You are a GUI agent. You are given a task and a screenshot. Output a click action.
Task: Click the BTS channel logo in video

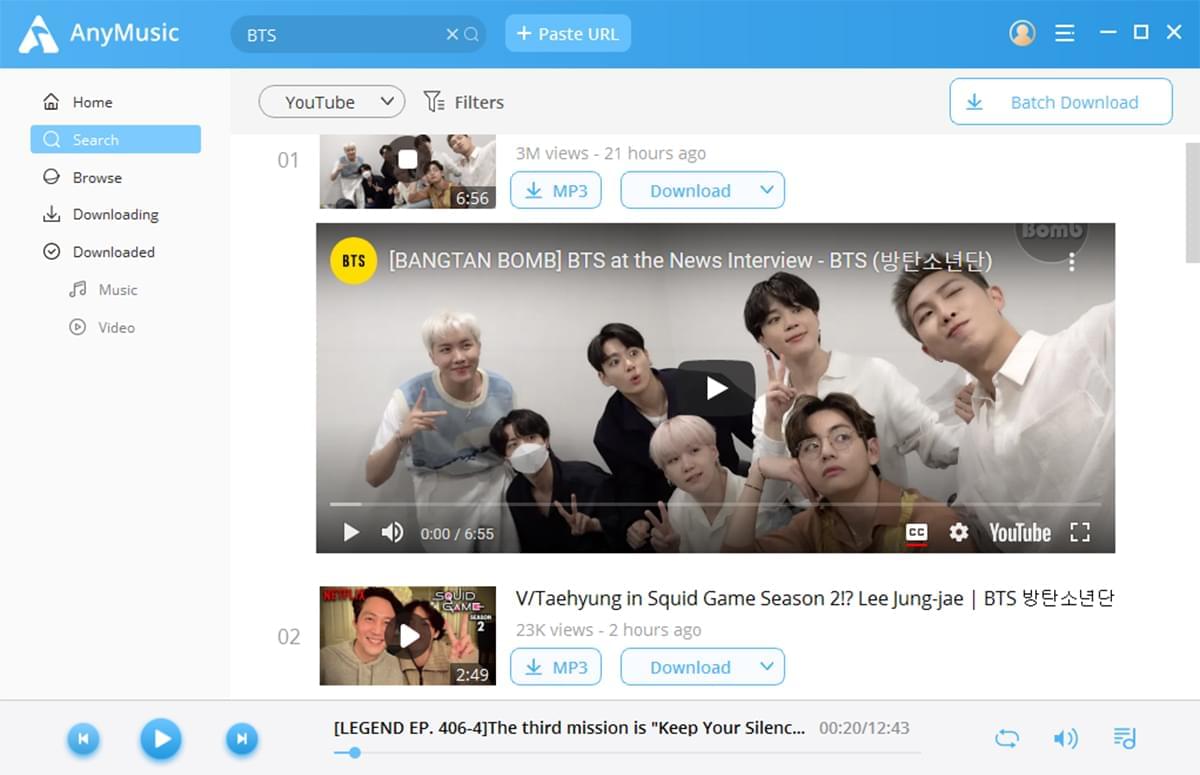coord(353,261)
